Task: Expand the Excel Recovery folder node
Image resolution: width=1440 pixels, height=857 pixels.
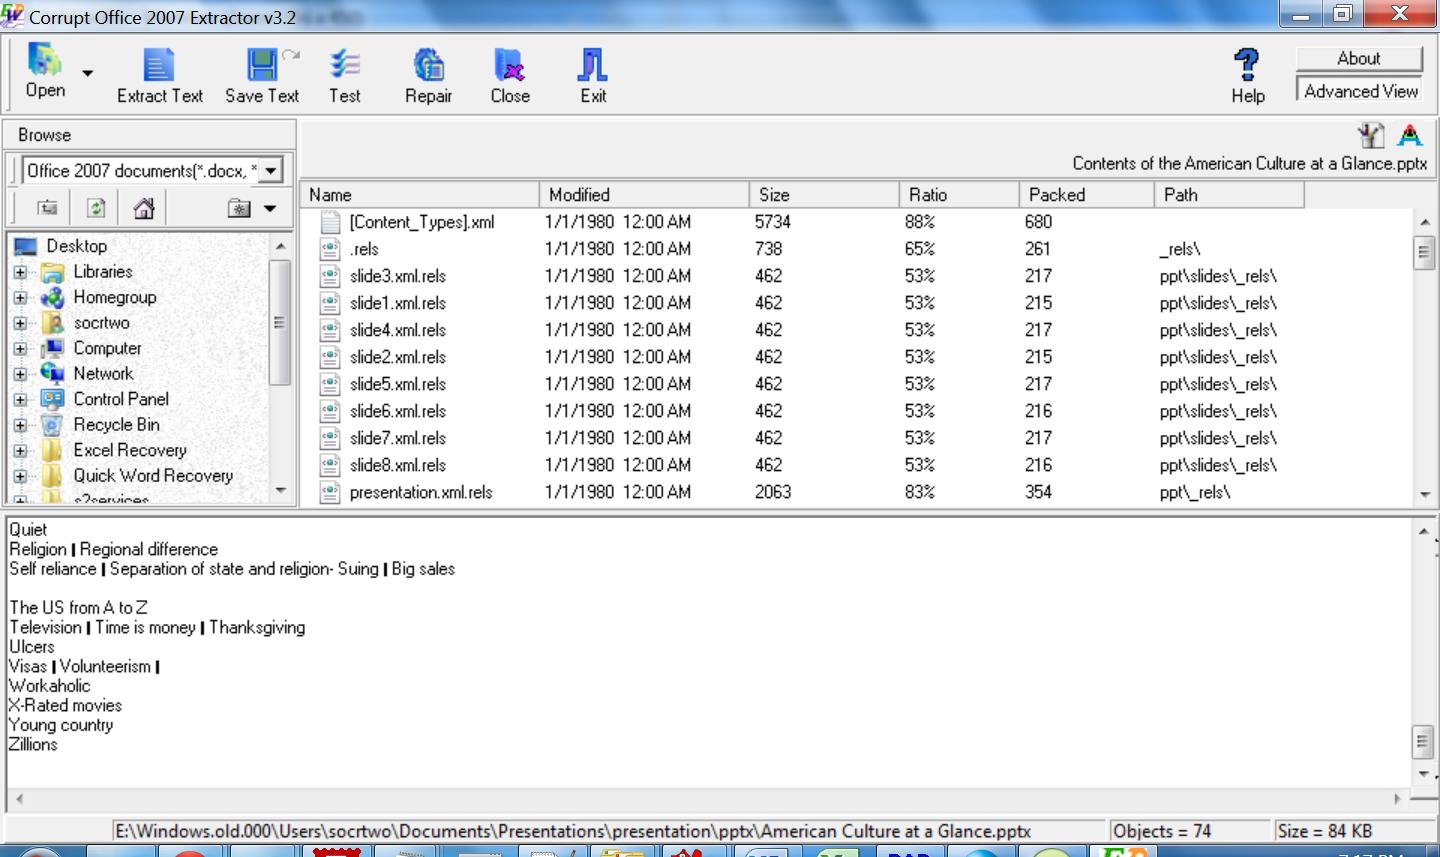Action: click(x=20, y=451)
